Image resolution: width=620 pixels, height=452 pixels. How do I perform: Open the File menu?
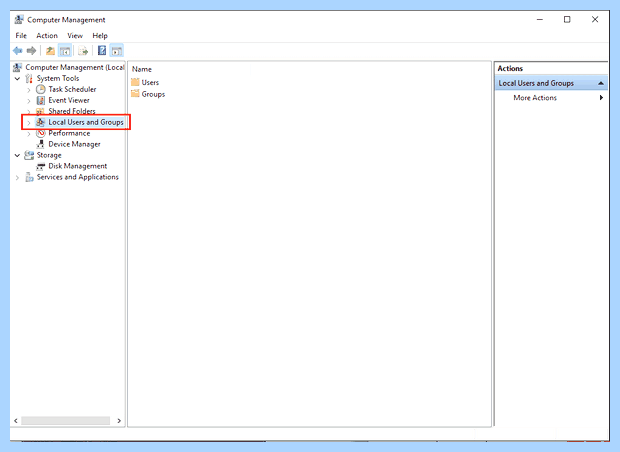[21, 36]
